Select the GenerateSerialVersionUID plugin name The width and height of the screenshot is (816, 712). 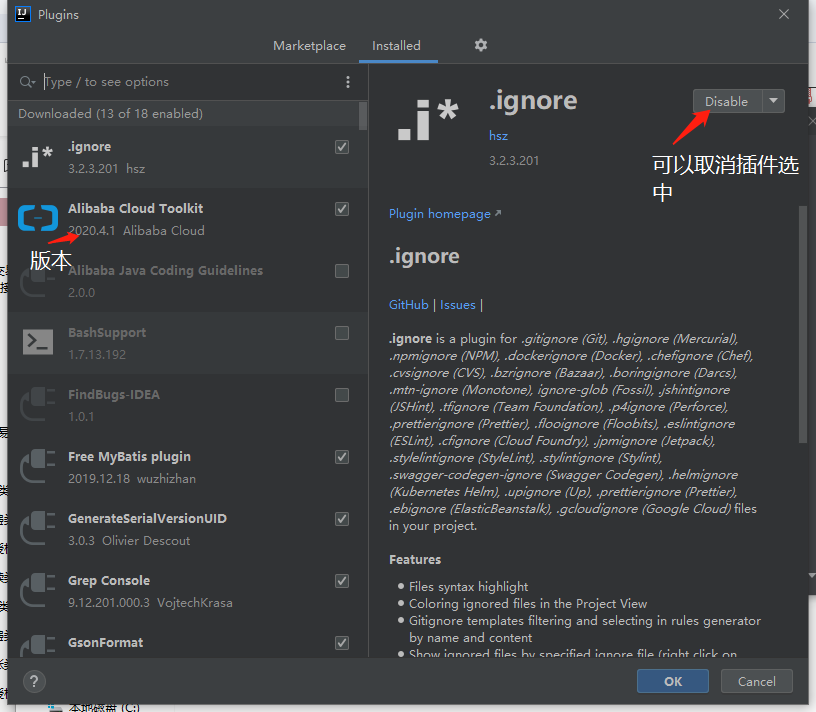(147, 518)
